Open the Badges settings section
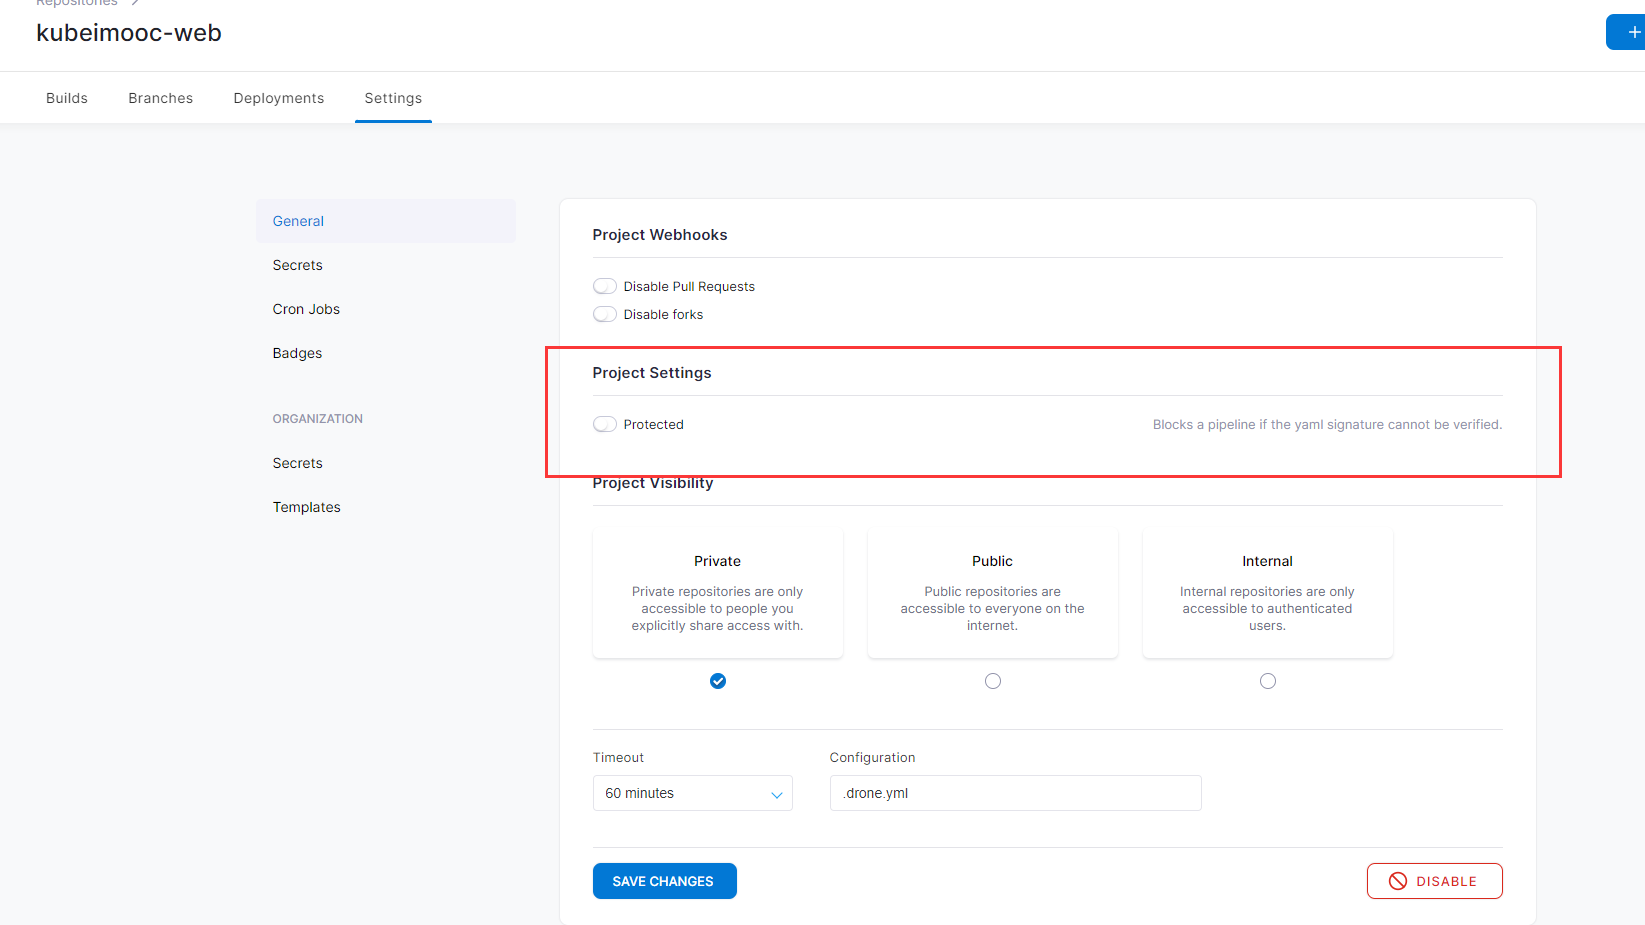 point(297,353)
